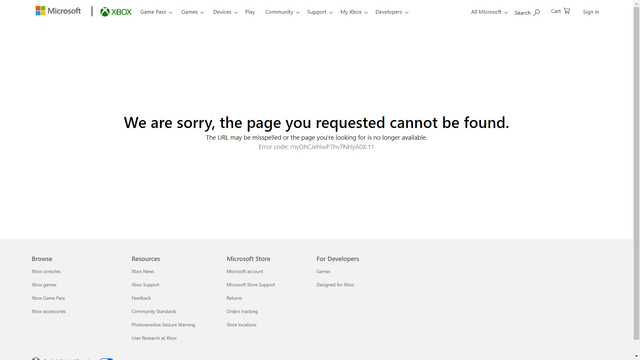The image size is (640, 360).
Task: Click the error code text line
Action: [316, 147]
